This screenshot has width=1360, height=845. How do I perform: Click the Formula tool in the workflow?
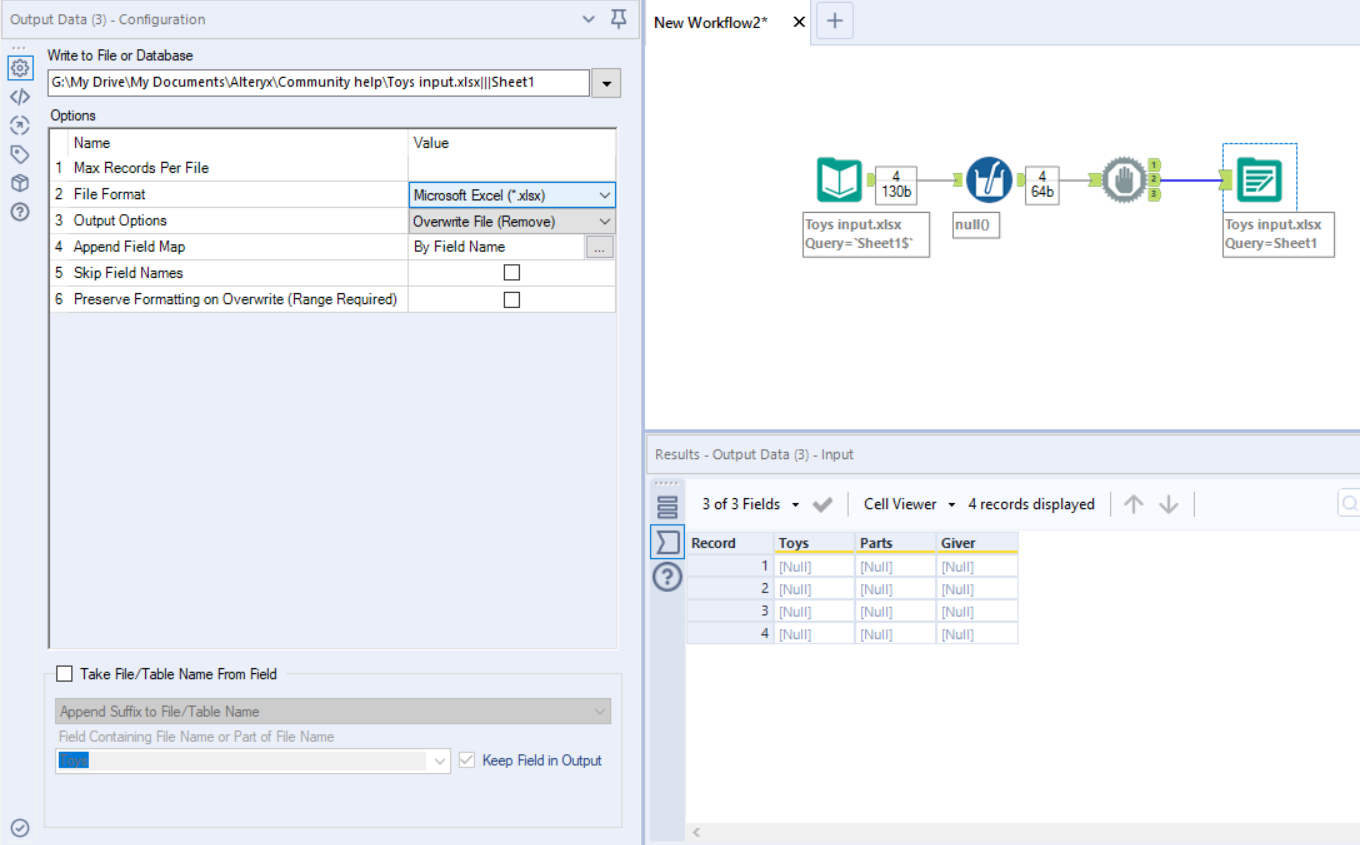(990, 180)
